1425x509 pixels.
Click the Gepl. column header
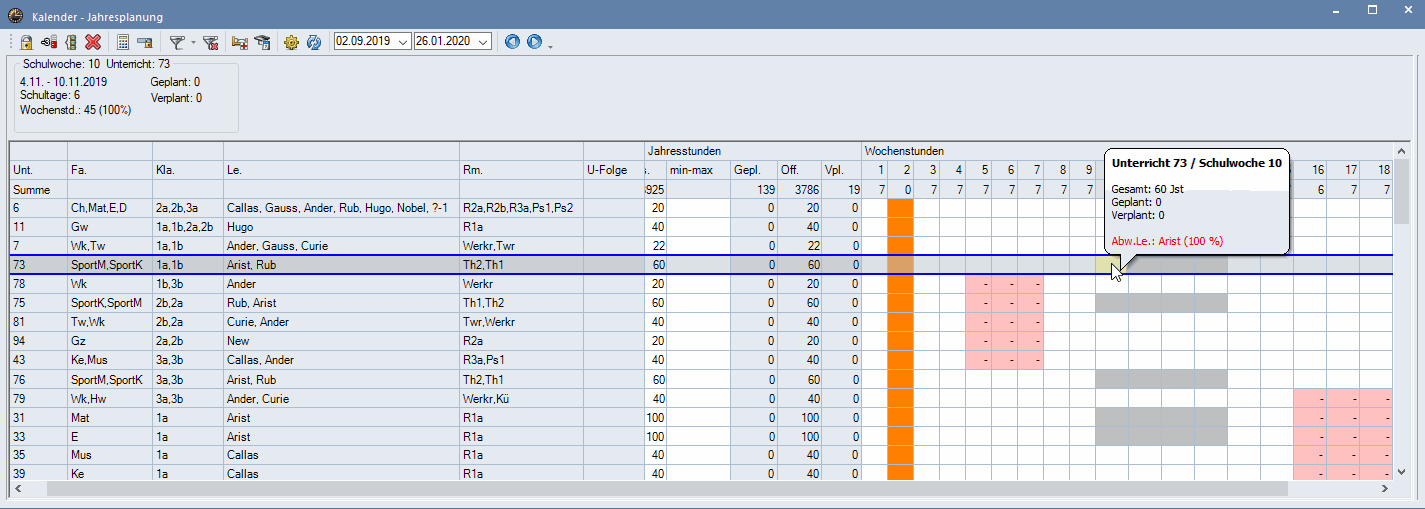click(754, 170)
